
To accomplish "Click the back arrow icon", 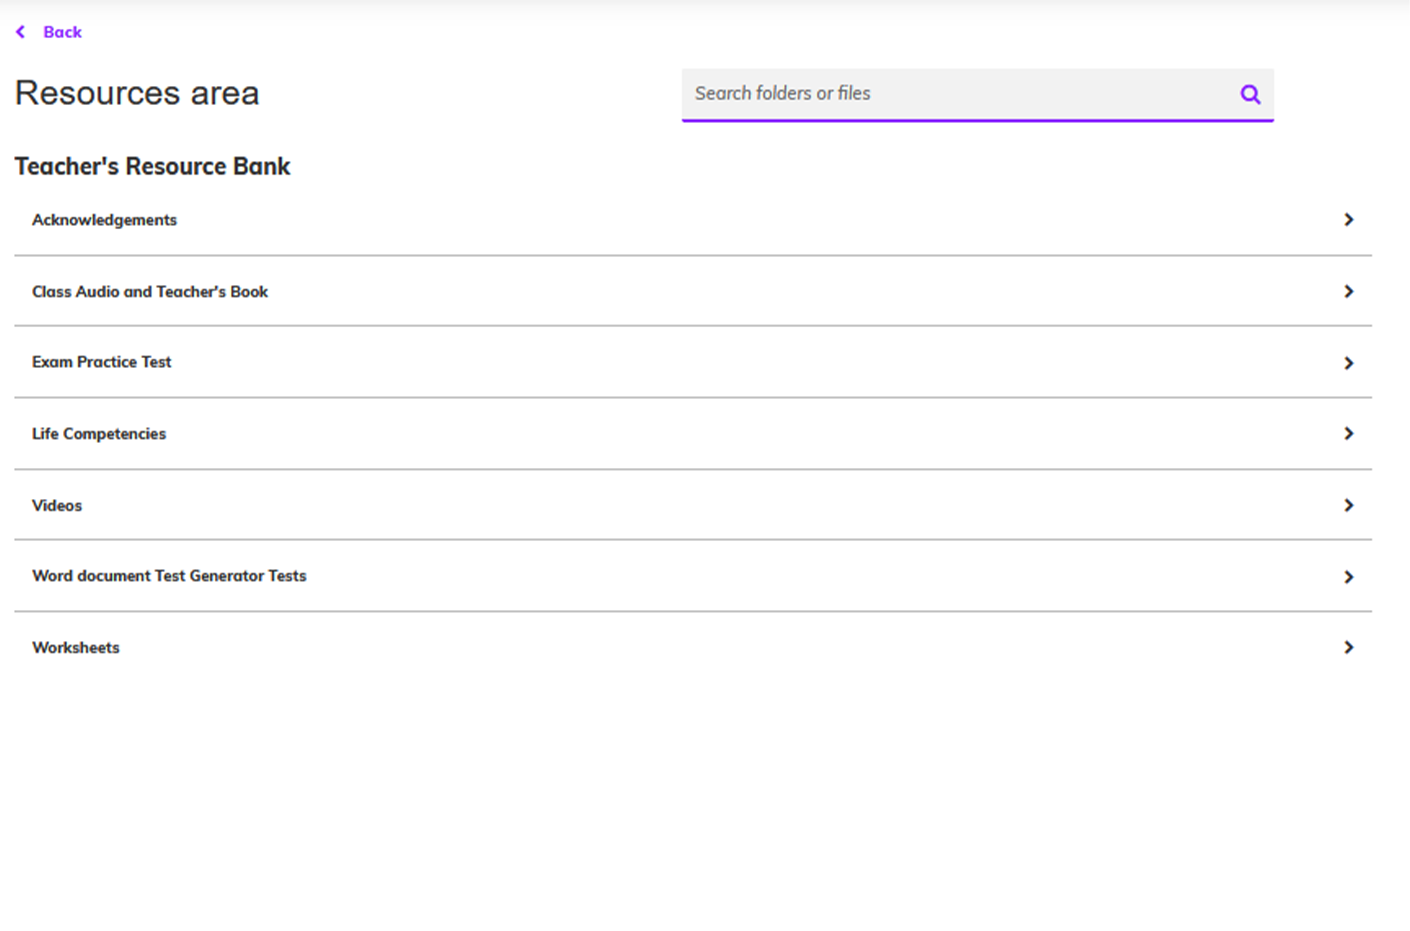I will 21,32.
